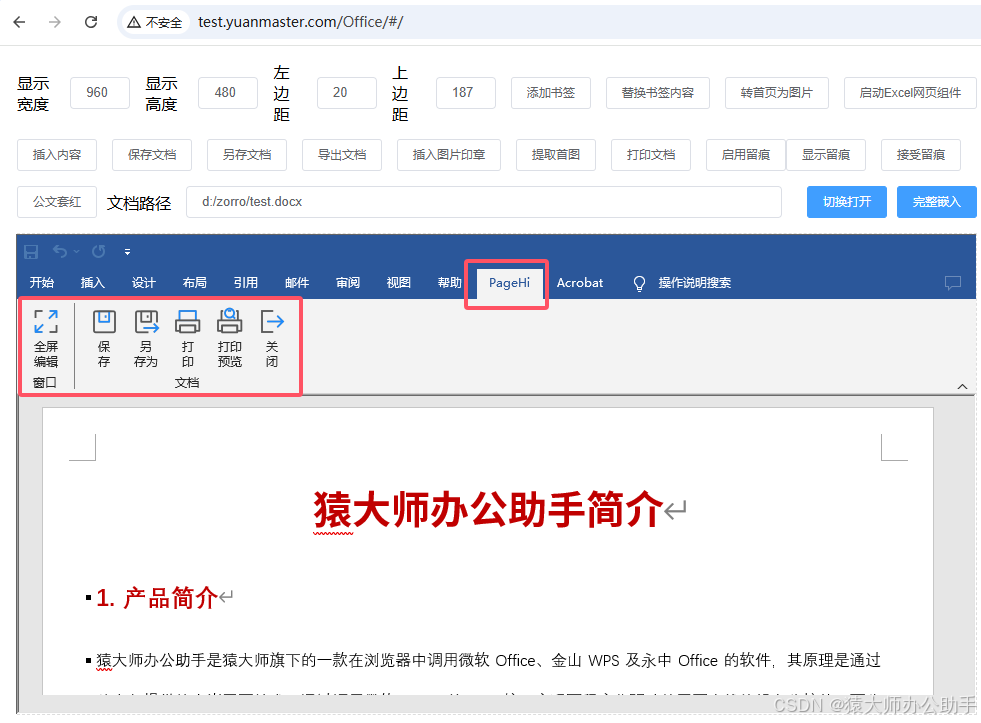The width and height of the screenshot is (981, 723).
Task: Click the heading 1. 产品简介
Action: click(x=156, y=598)
